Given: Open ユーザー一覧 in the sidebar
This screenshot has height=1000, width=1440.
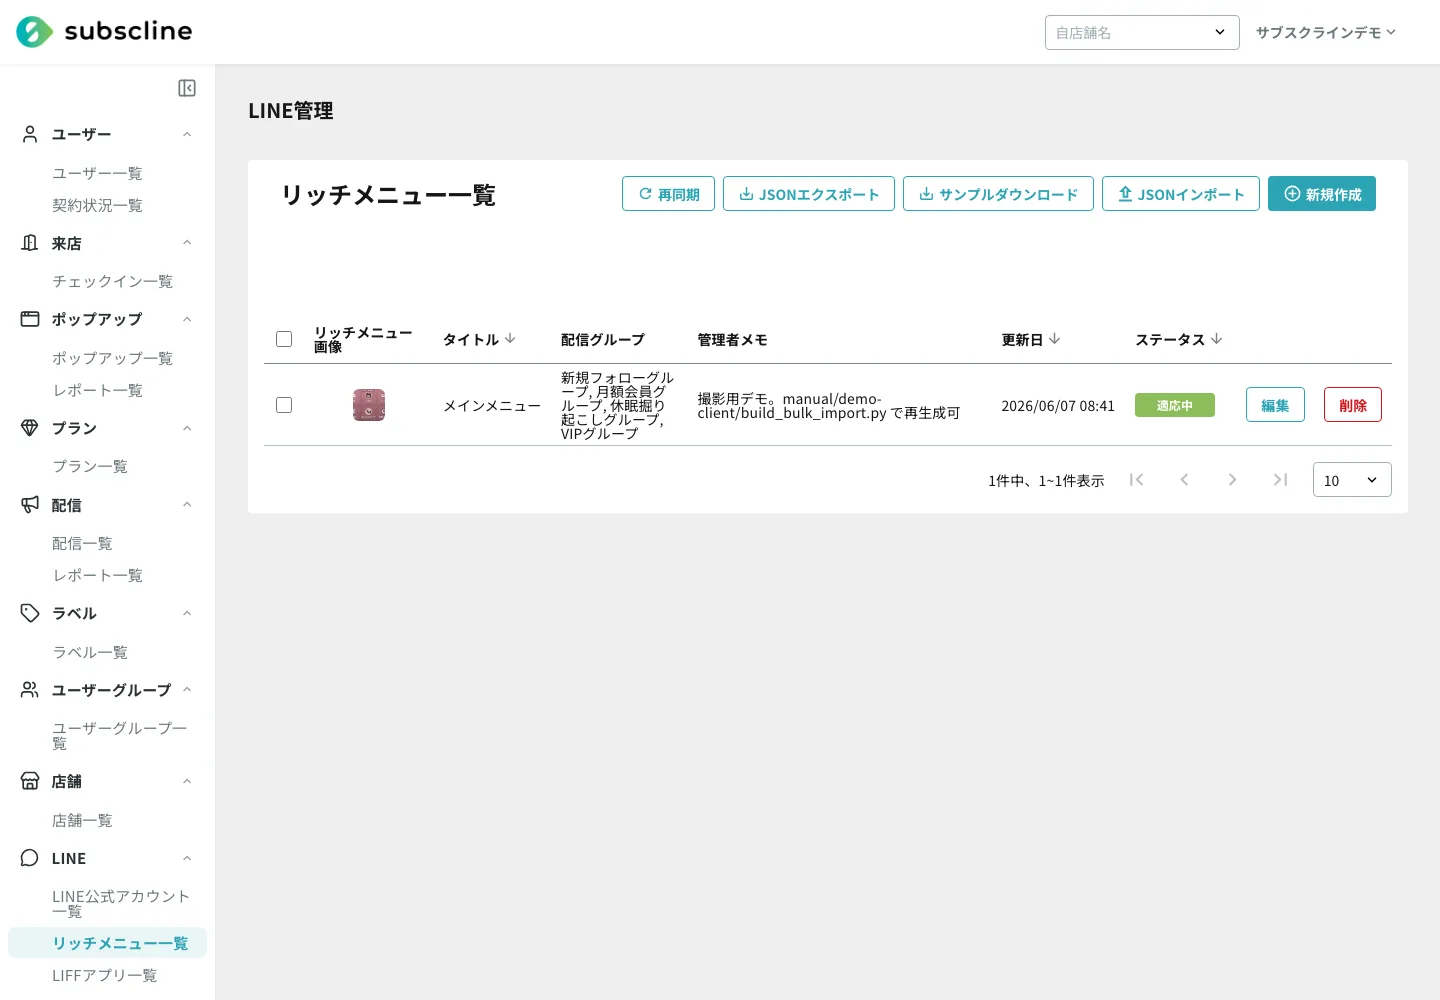Looking at the screenshot, I should pos(97,173).
